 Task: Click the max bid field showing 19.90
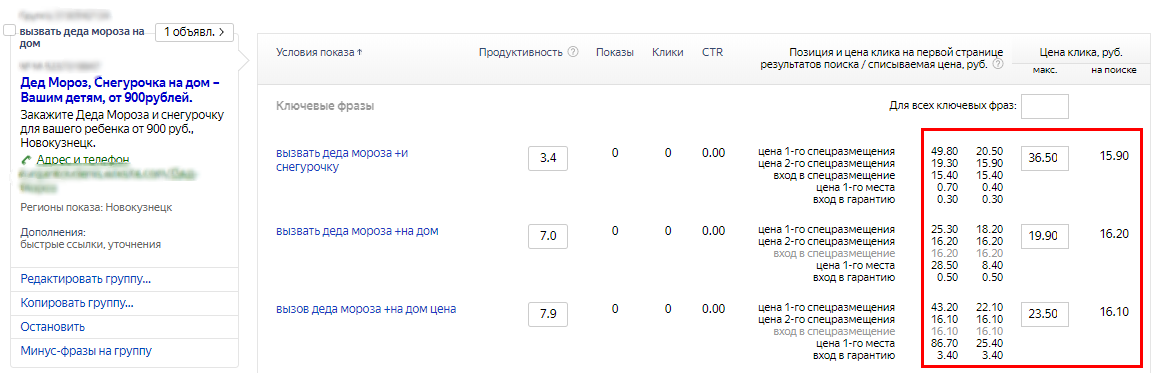(x=1045, y=236)
